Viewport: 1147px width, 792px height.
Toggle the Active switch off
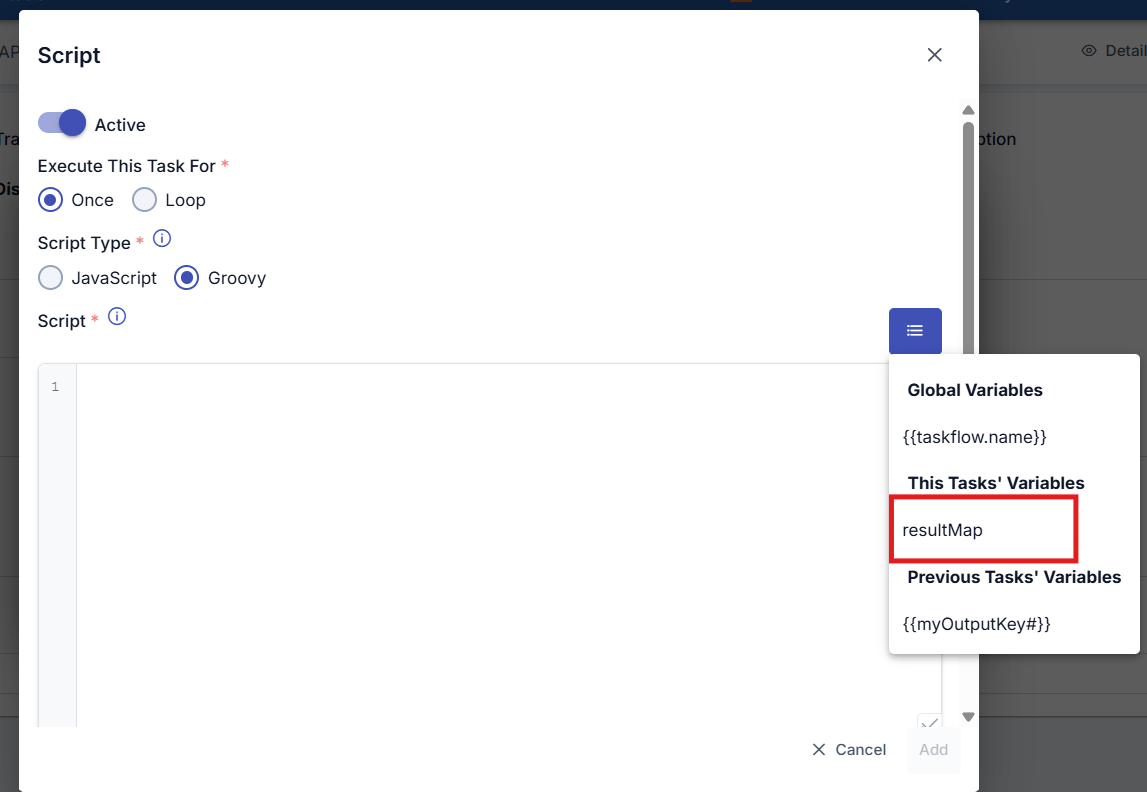tap(62, 123)
